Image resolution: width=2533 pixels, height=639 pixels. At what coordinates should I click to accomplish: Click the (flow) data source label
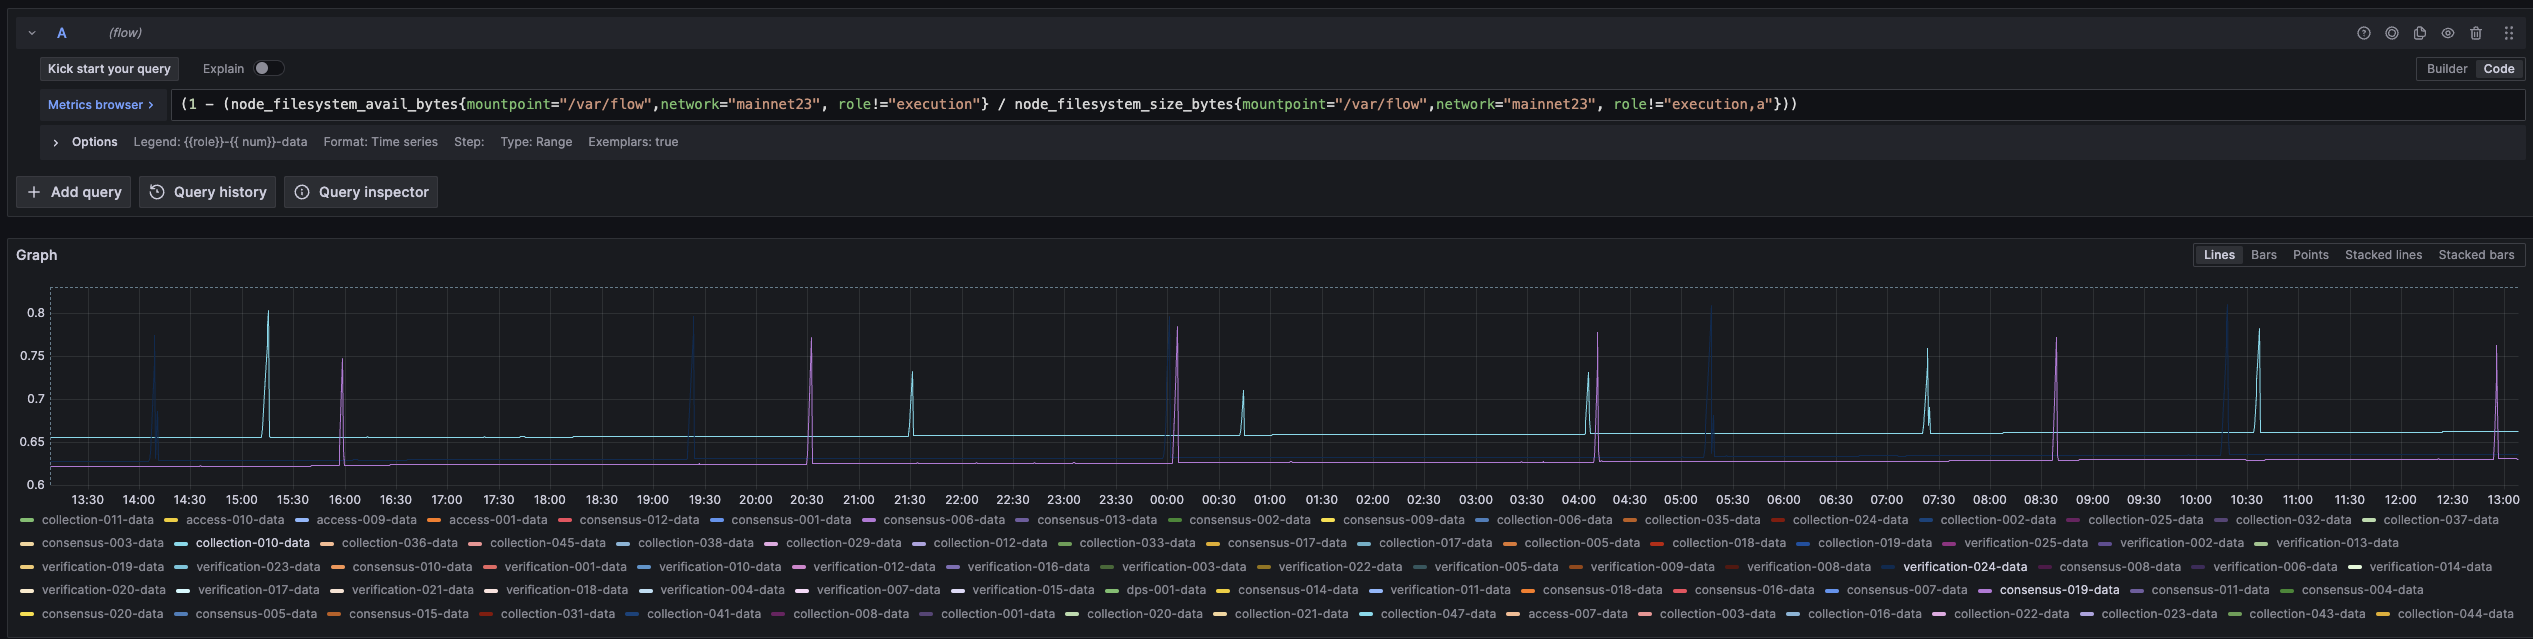125,33
